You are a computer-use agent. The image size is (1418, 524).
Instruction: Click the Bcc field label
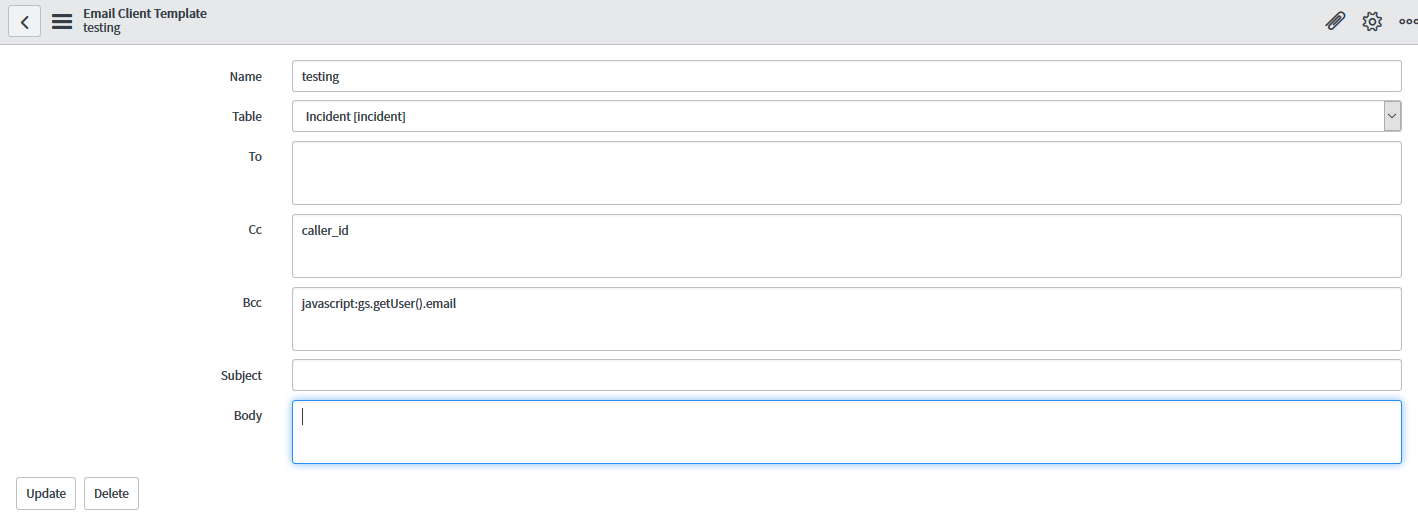pos(252,302)
